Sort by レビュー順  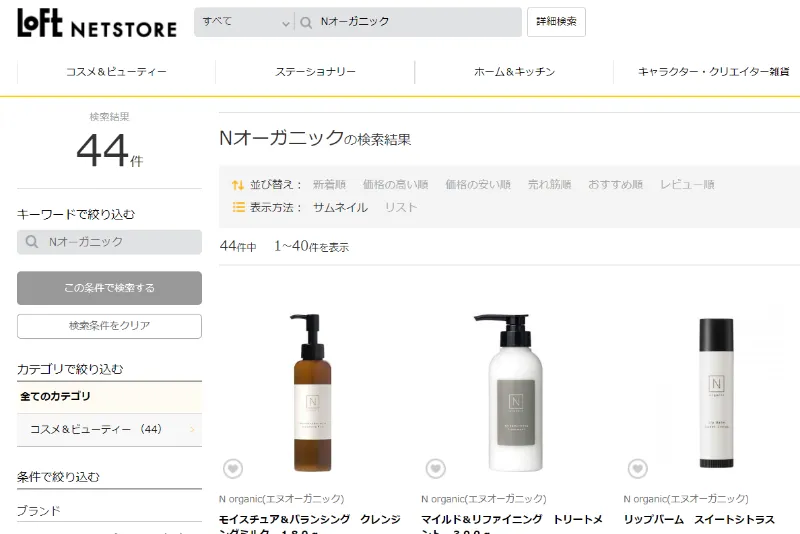click(687, 185)
